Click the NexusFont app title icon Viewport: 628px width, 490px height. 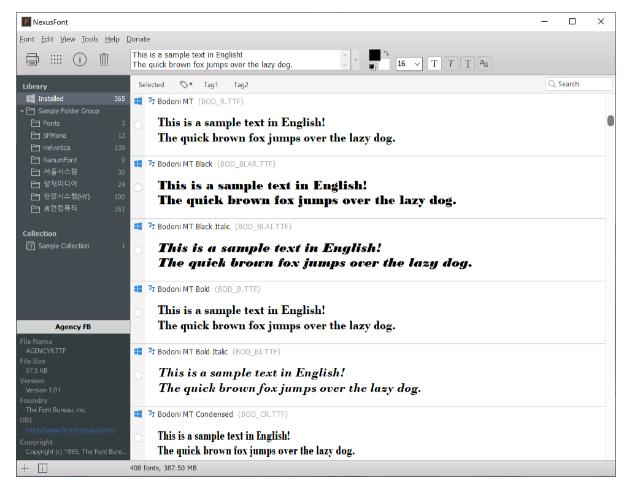click(26, 22)
